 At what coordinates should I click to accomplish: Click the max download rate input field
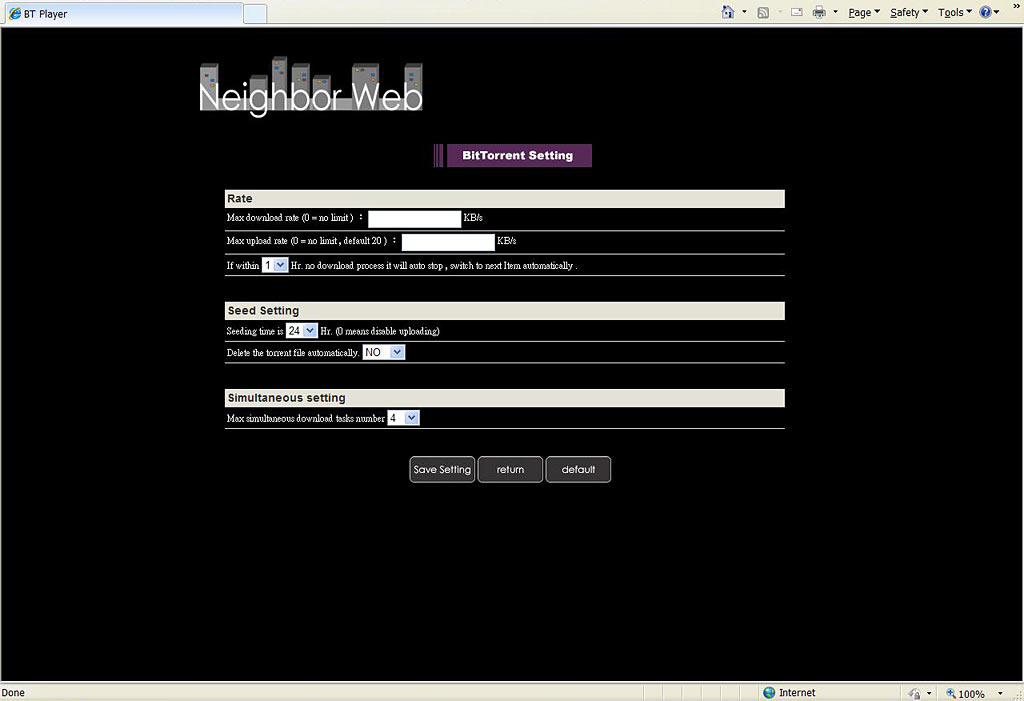415,219
